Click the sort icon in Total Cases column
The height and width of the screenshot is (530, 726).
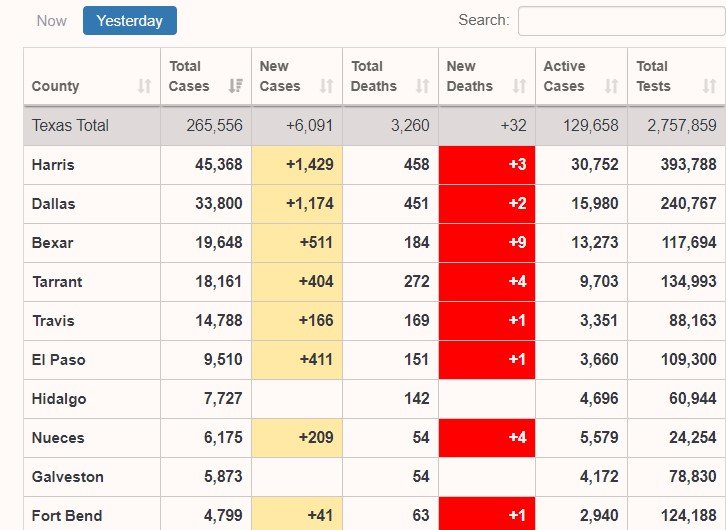[236, 86]
